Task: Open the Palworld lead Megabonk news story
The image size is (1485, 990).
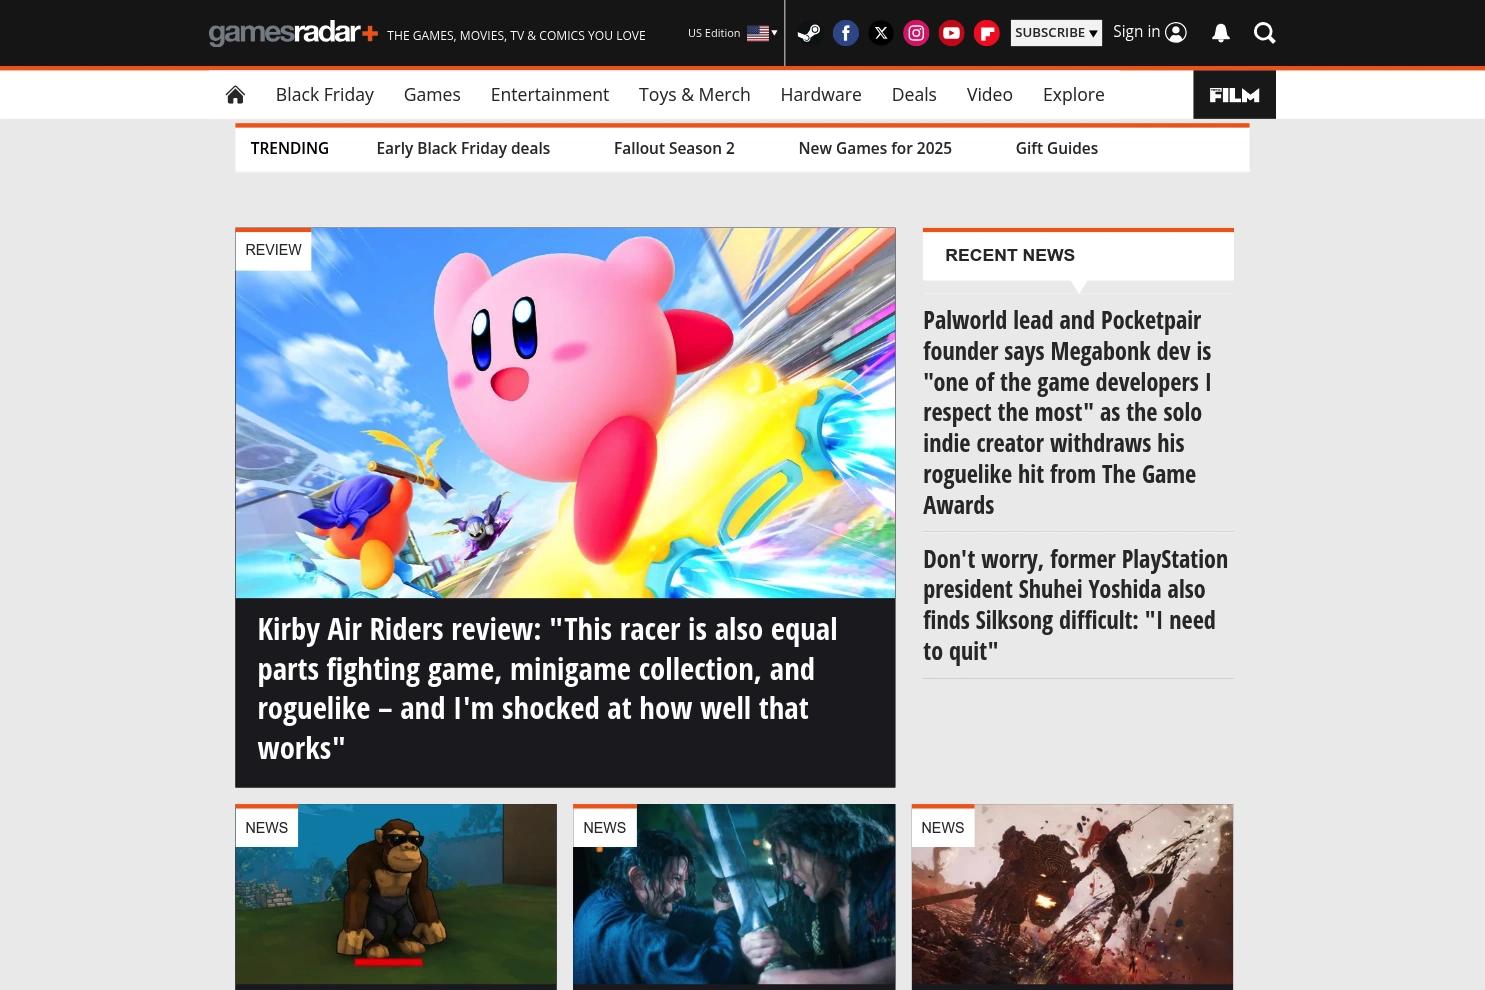Action: point(1069,412)
